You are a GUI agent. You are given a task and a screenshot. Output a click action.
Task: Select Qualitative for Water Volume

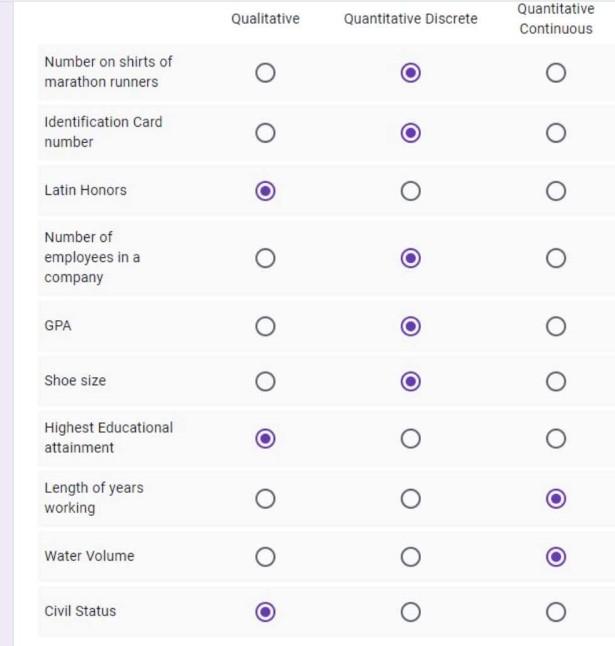pos(265,556)
